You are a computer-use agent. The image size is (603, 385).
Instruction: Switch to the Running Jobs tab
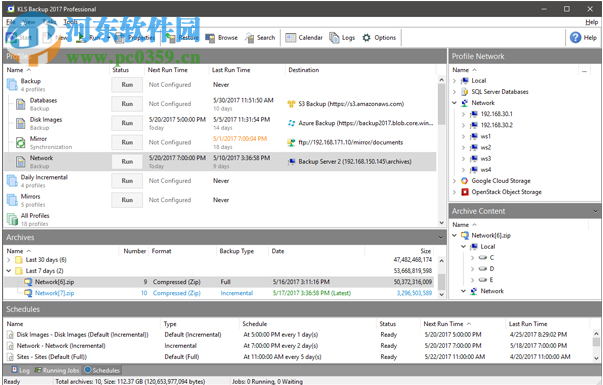tap(57, 370)
